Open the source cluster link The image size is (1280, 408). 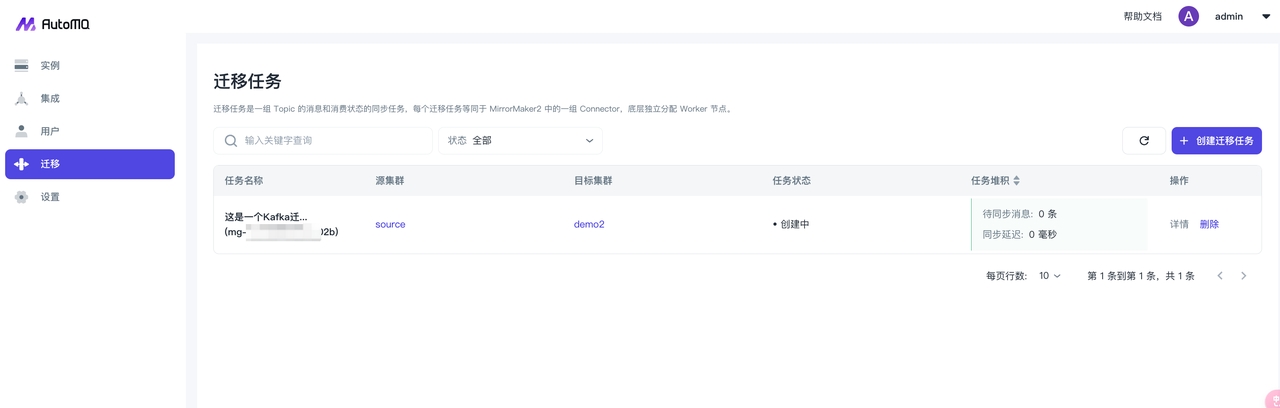pyautogui.click(x=390, y=224)
